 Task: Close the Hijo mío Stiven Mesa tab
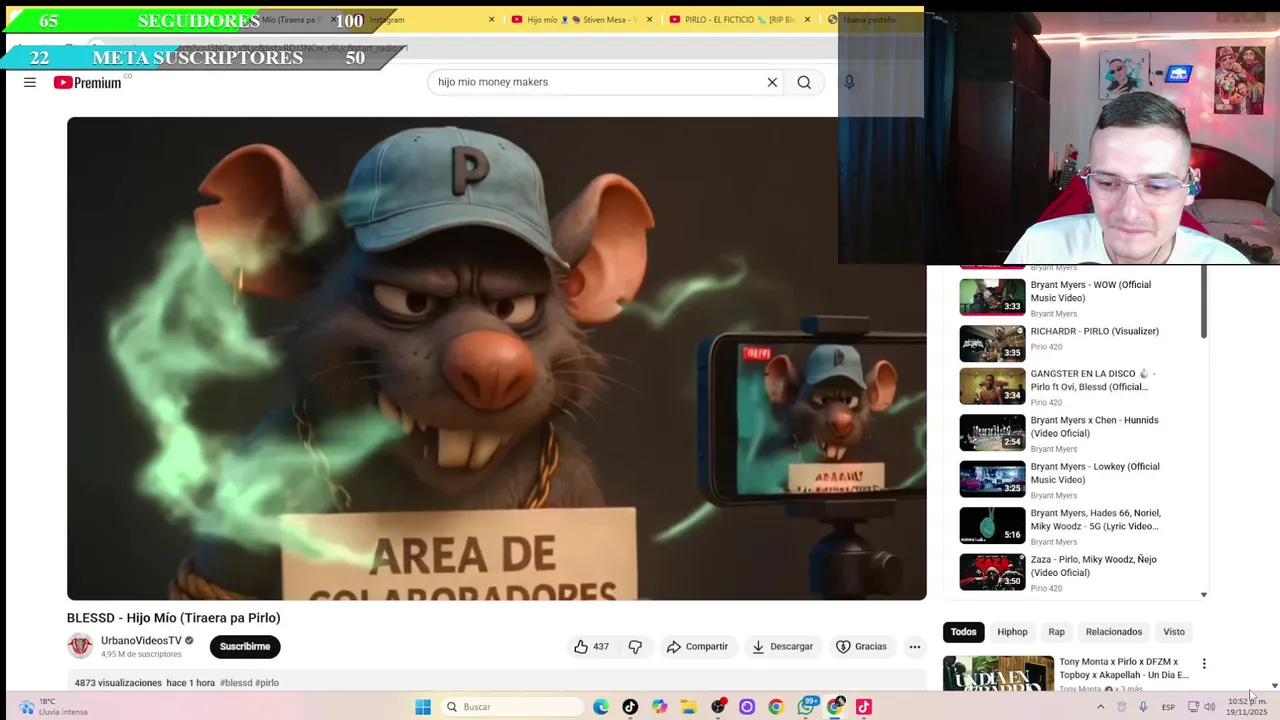(649, 19)
